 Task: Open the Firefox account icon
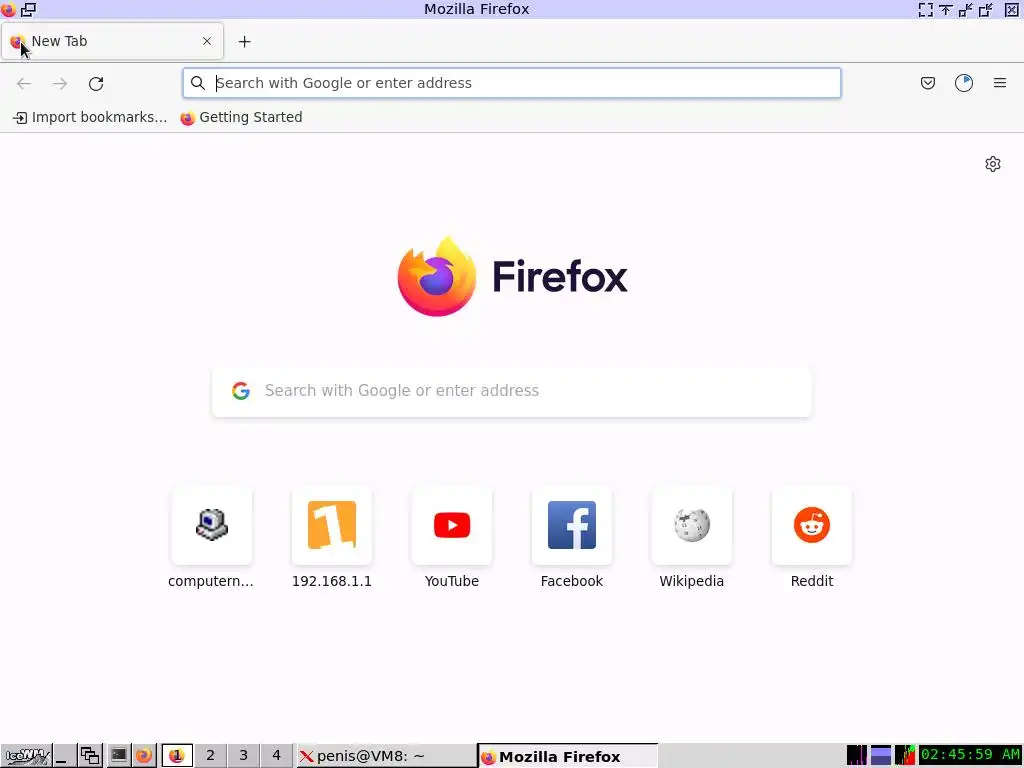point(964,83)
